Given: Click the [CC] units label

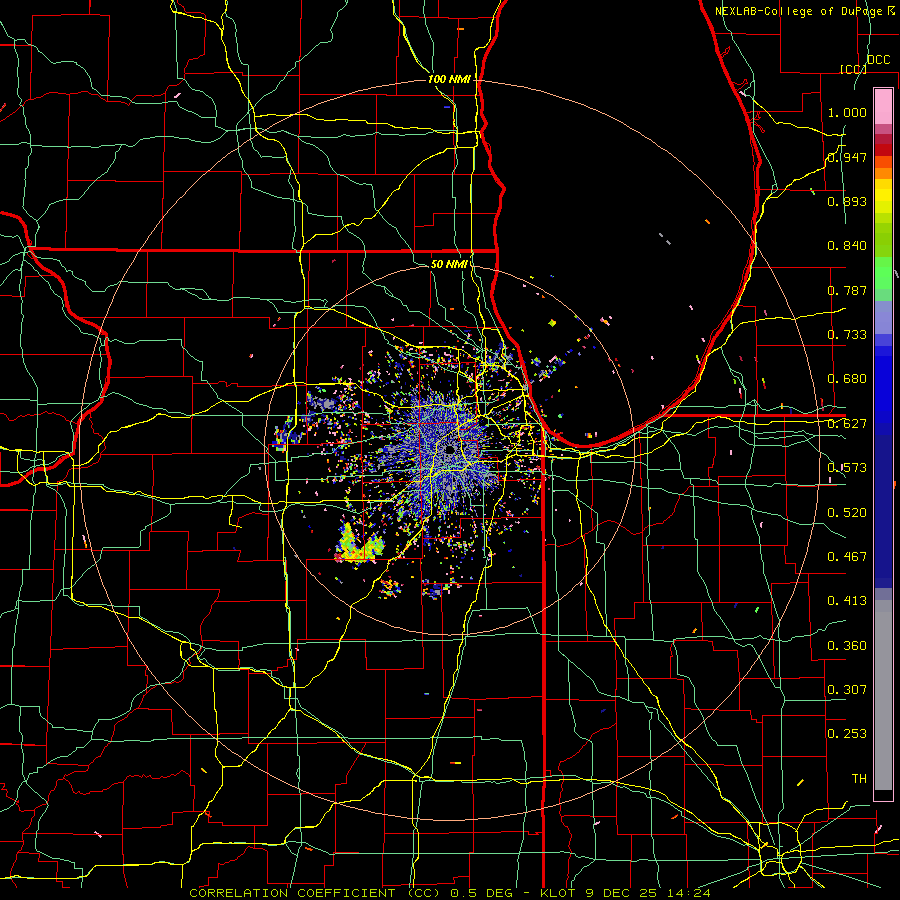Looking at the screenshot, I should click(853, 69).
